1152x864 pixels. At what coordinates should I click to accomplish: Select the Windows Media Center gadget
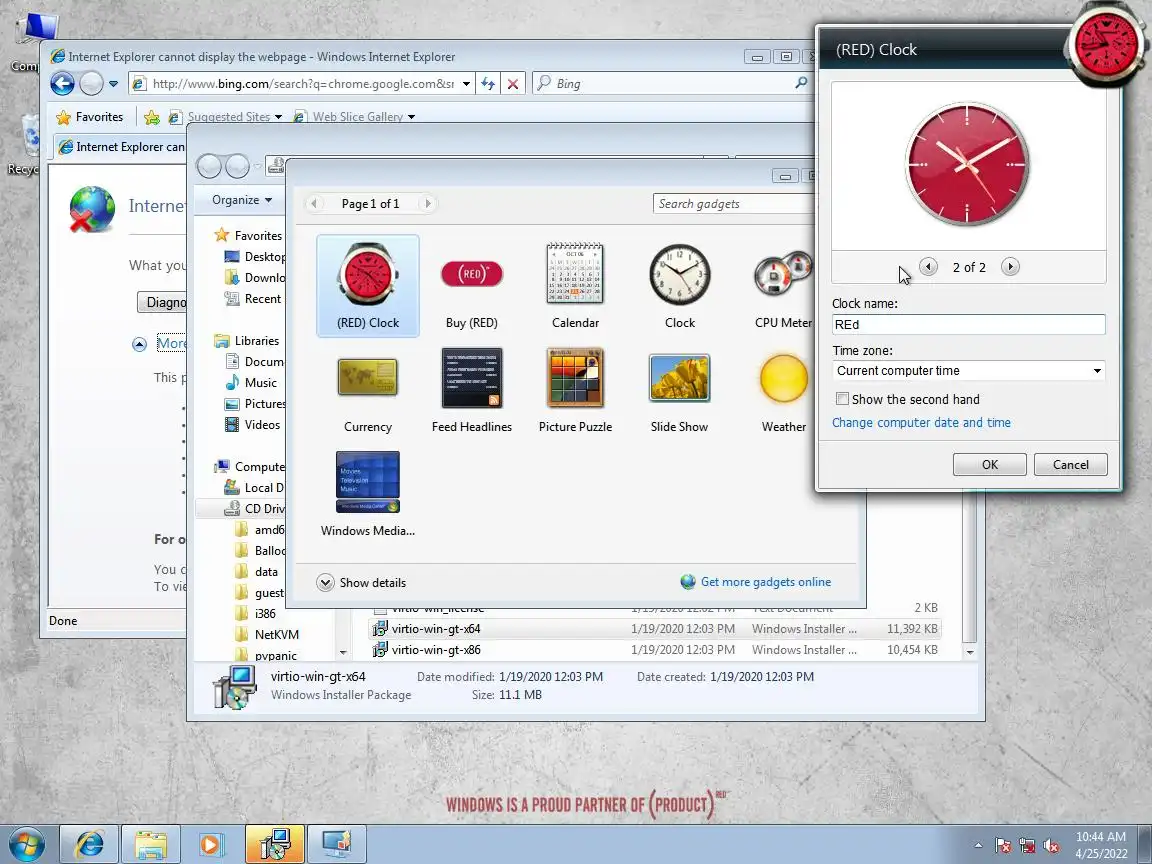(367, 494)
